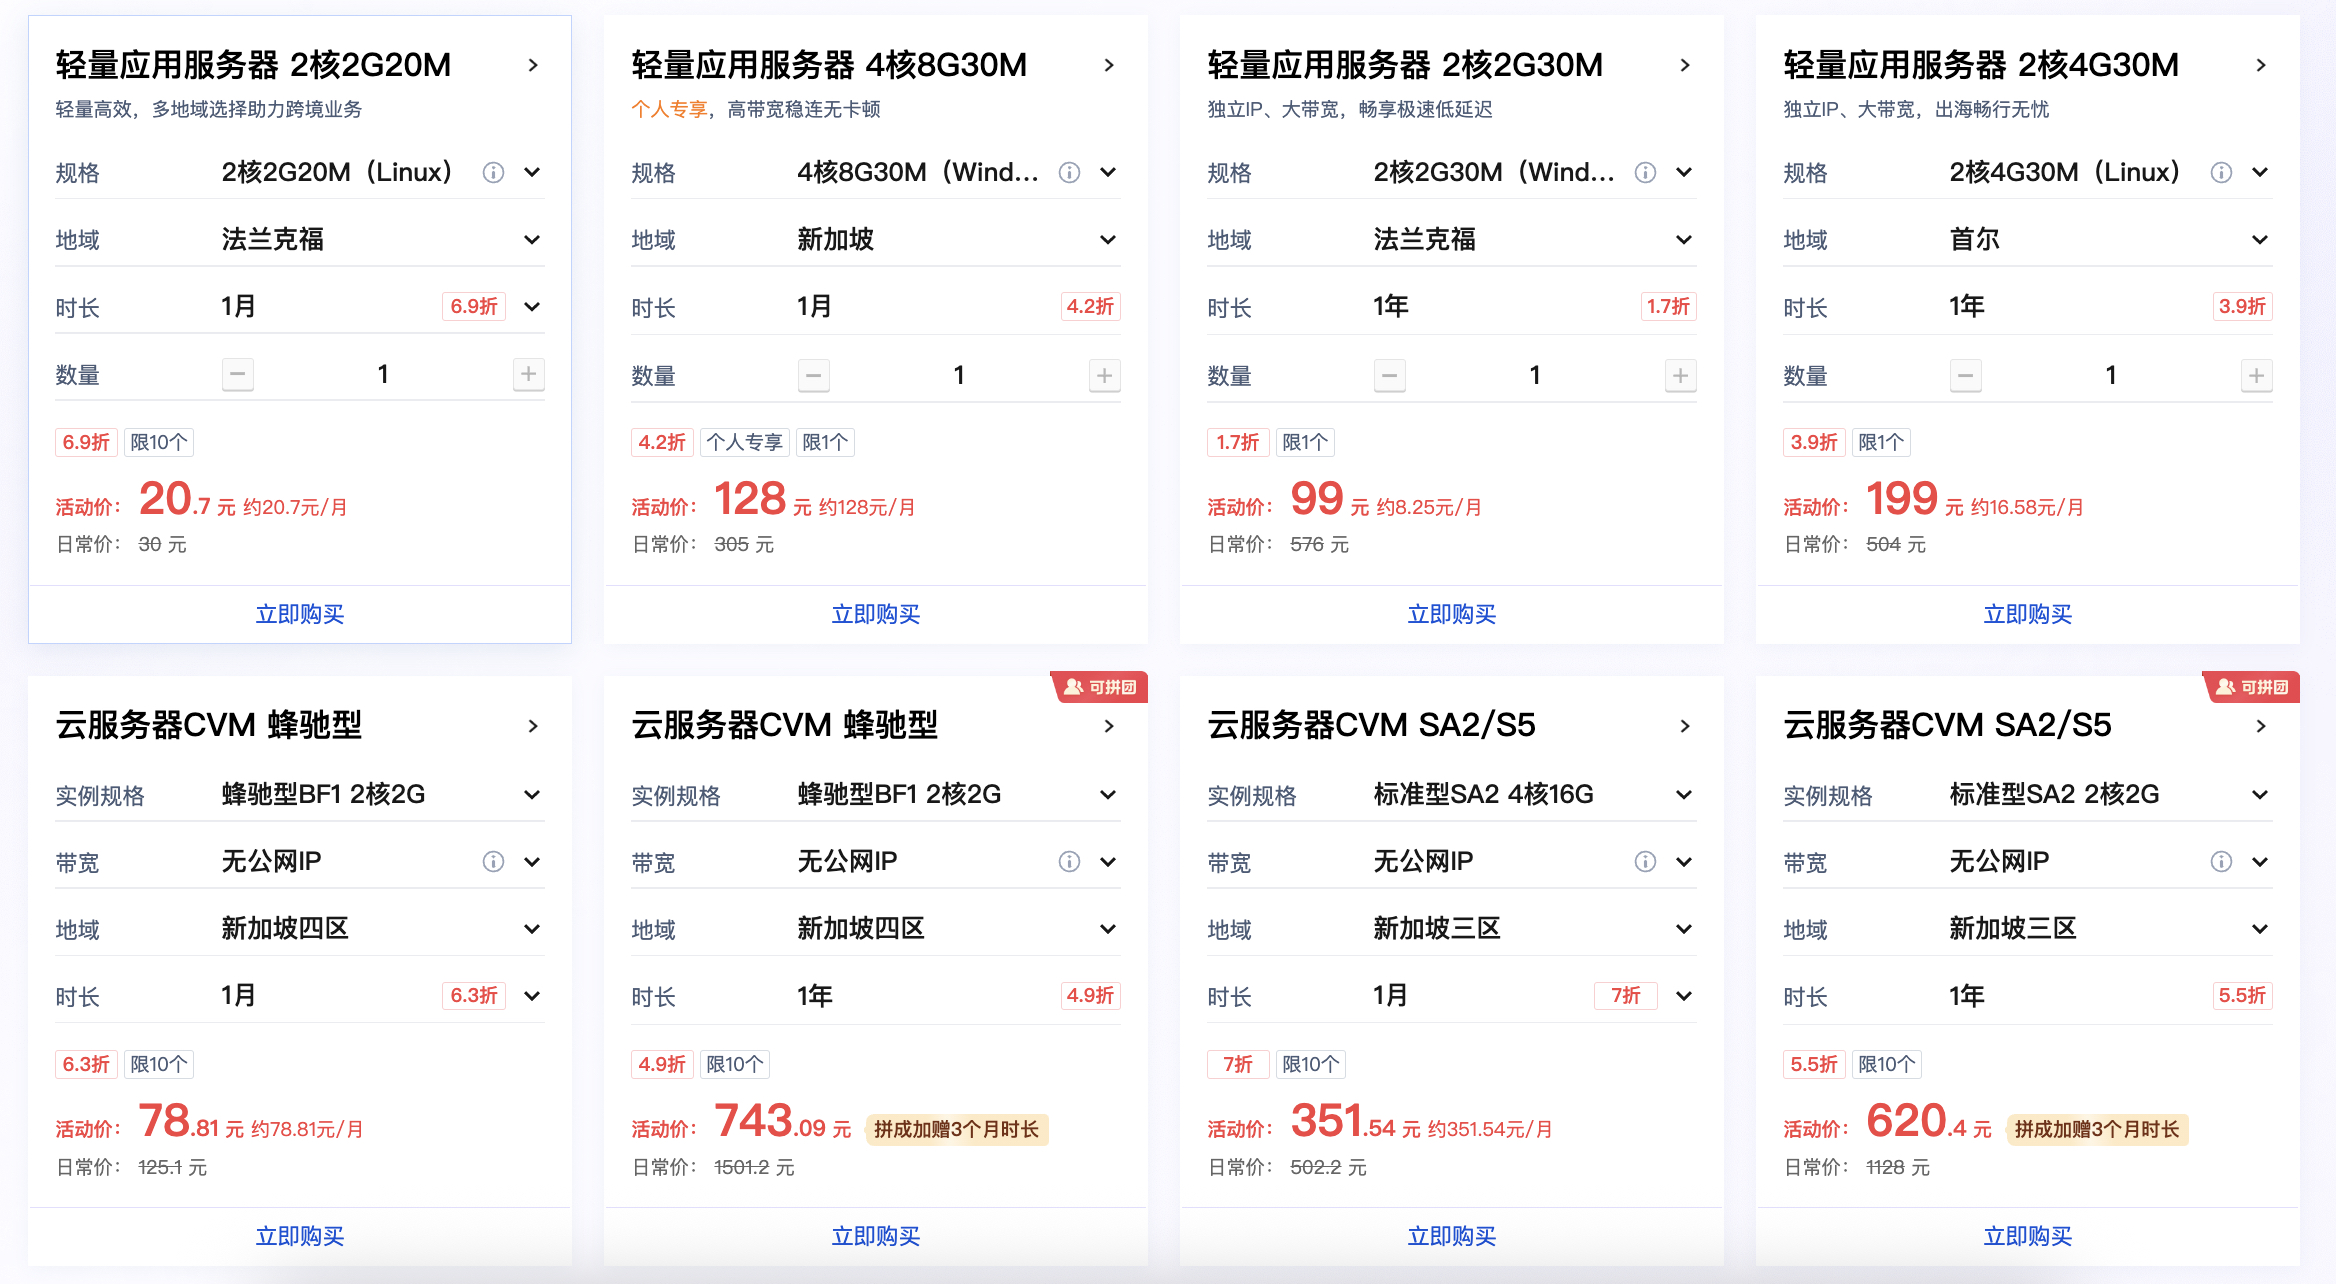Click quantity field in 4核8G30M card
The width and height of the screenshot is (2336, 1284).
pyautogui.click(x=959, y=375)
